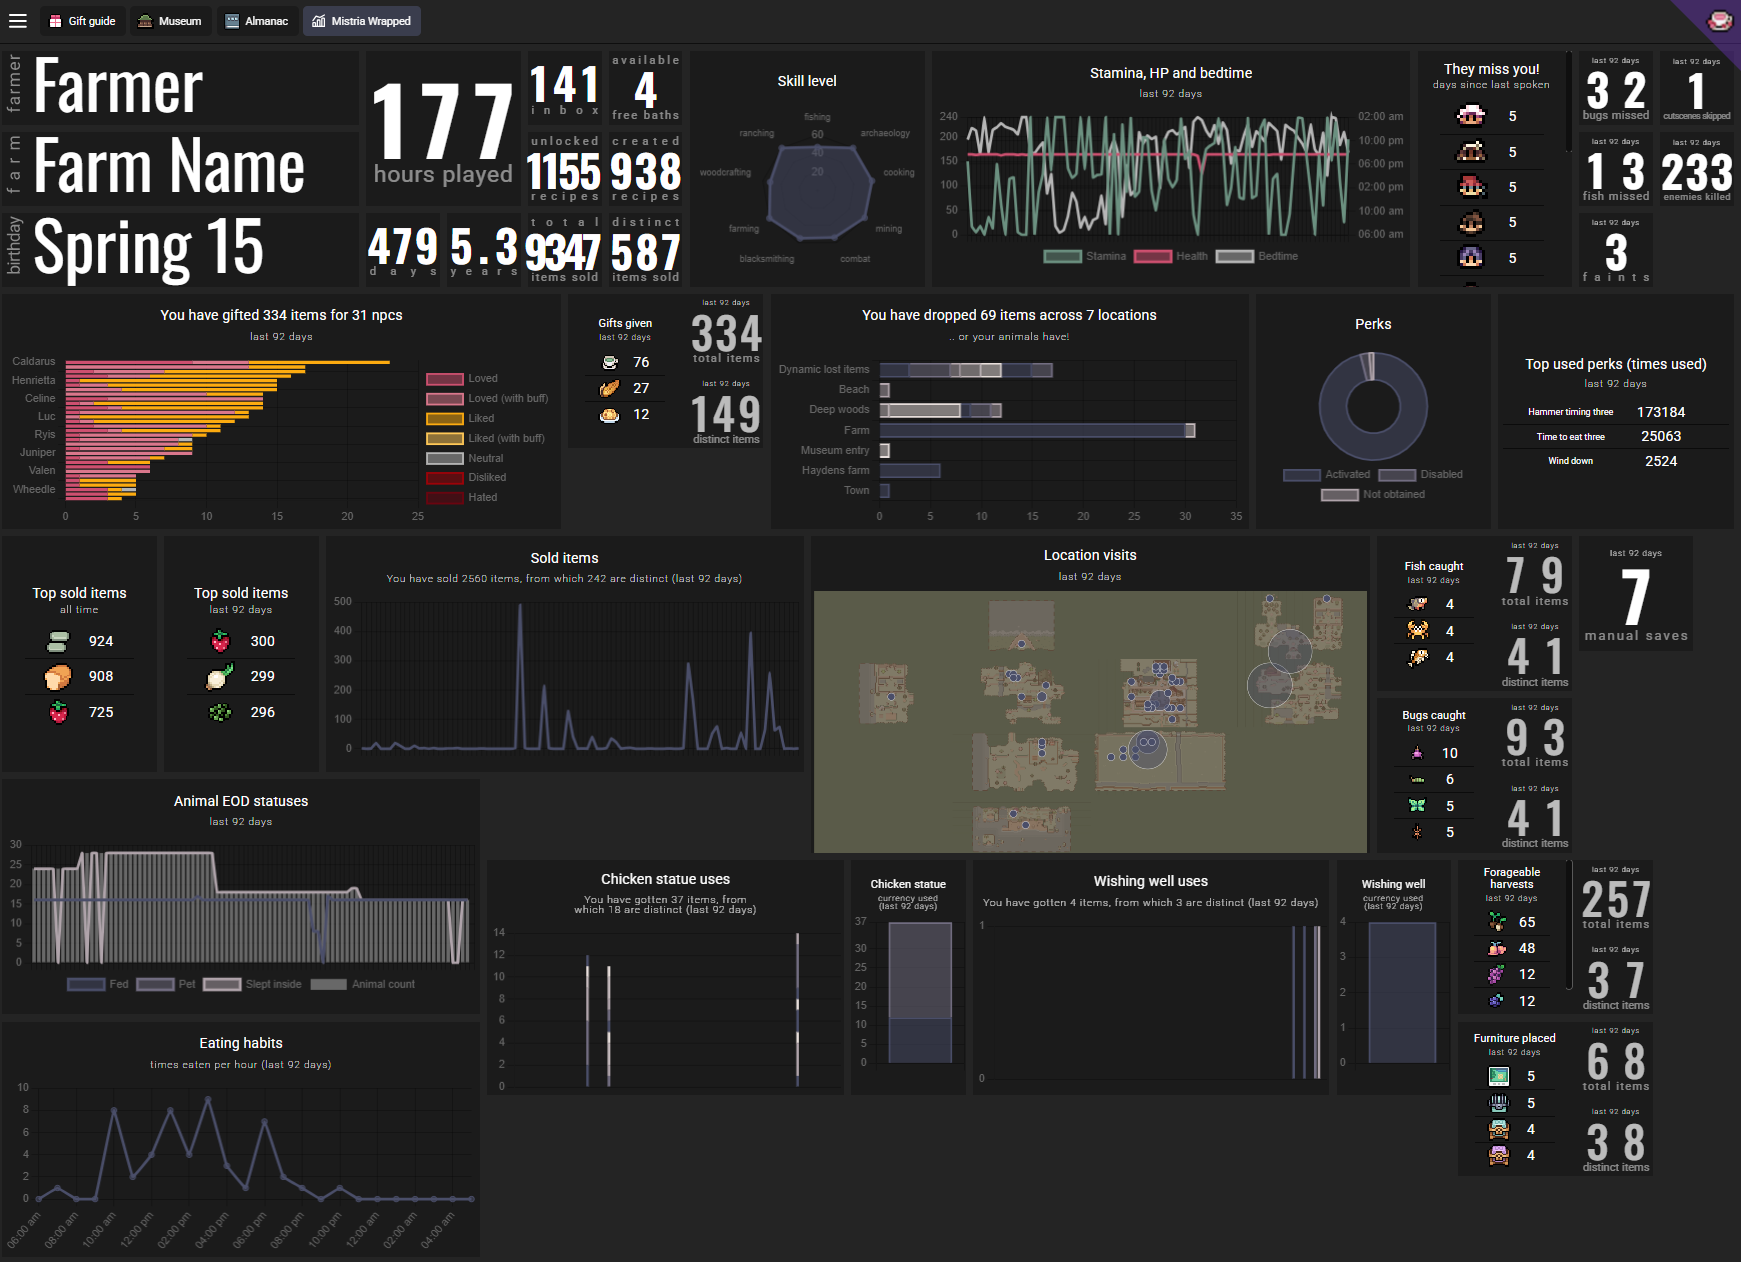Click the strawberry icon beside 300
This screenshot has width=1741, height=1262.
coord(220,641)
